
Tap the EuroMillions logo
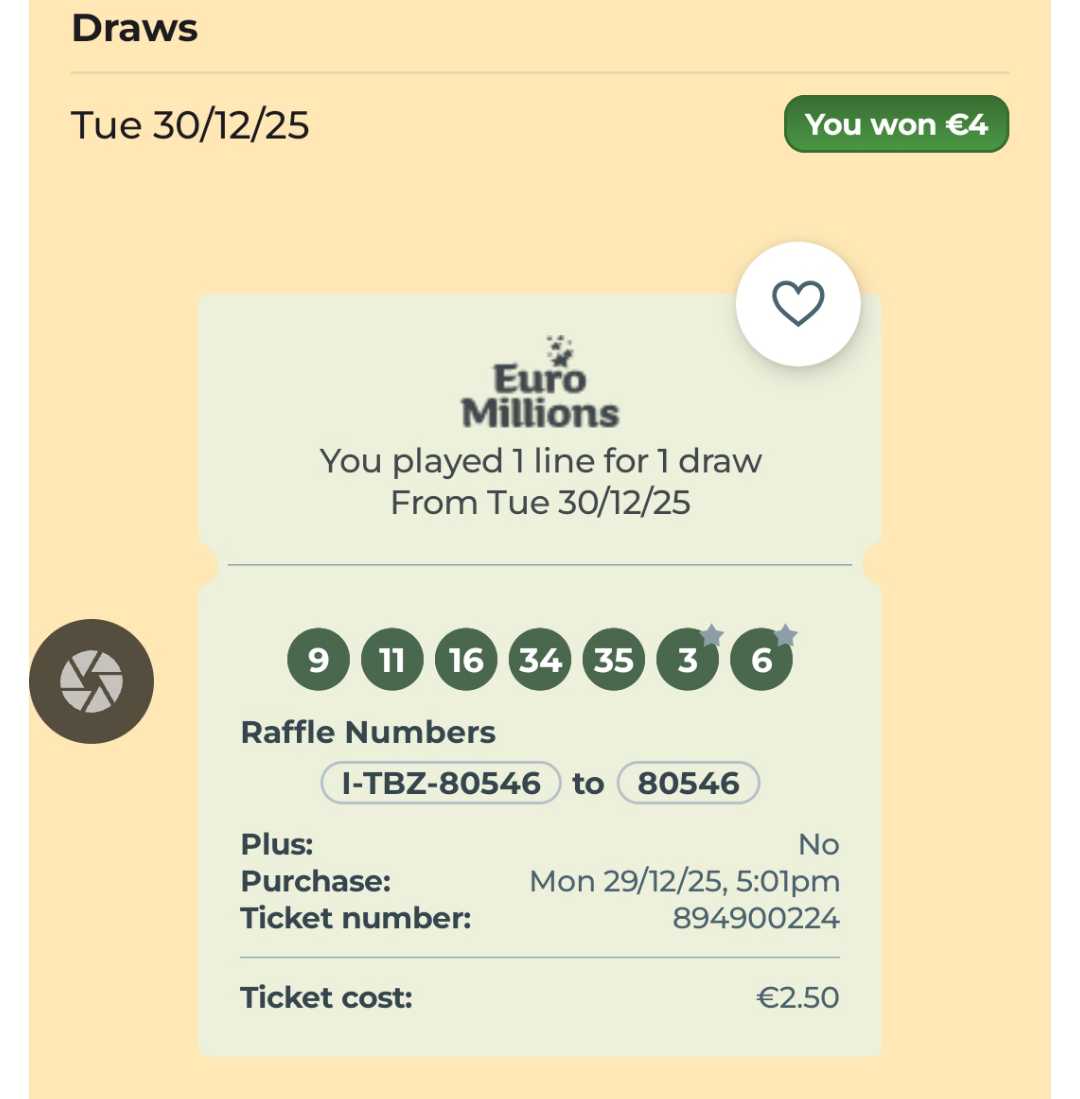click(x=540, y=385)
